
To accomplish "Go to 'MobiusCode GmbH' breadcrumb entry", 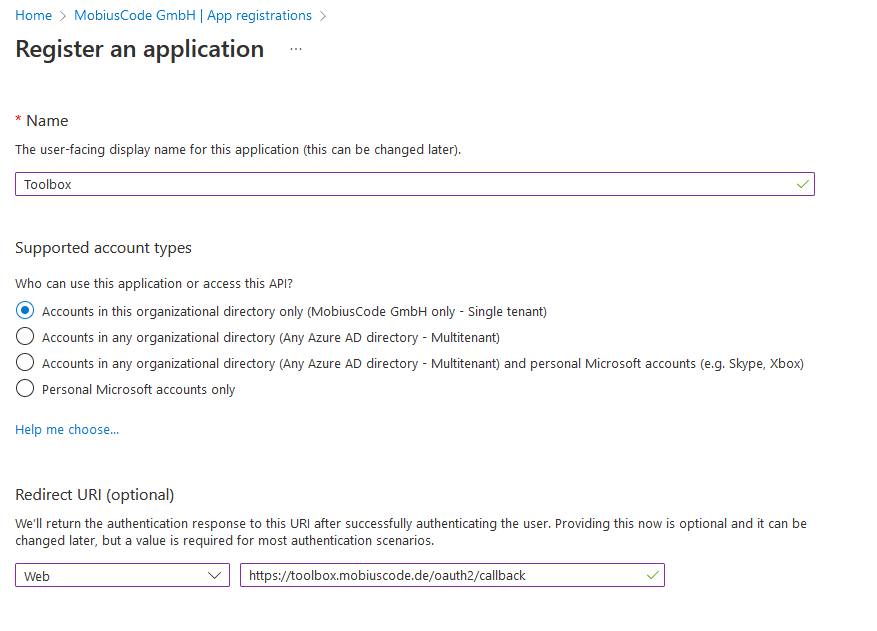I will [x=134, y=15].
